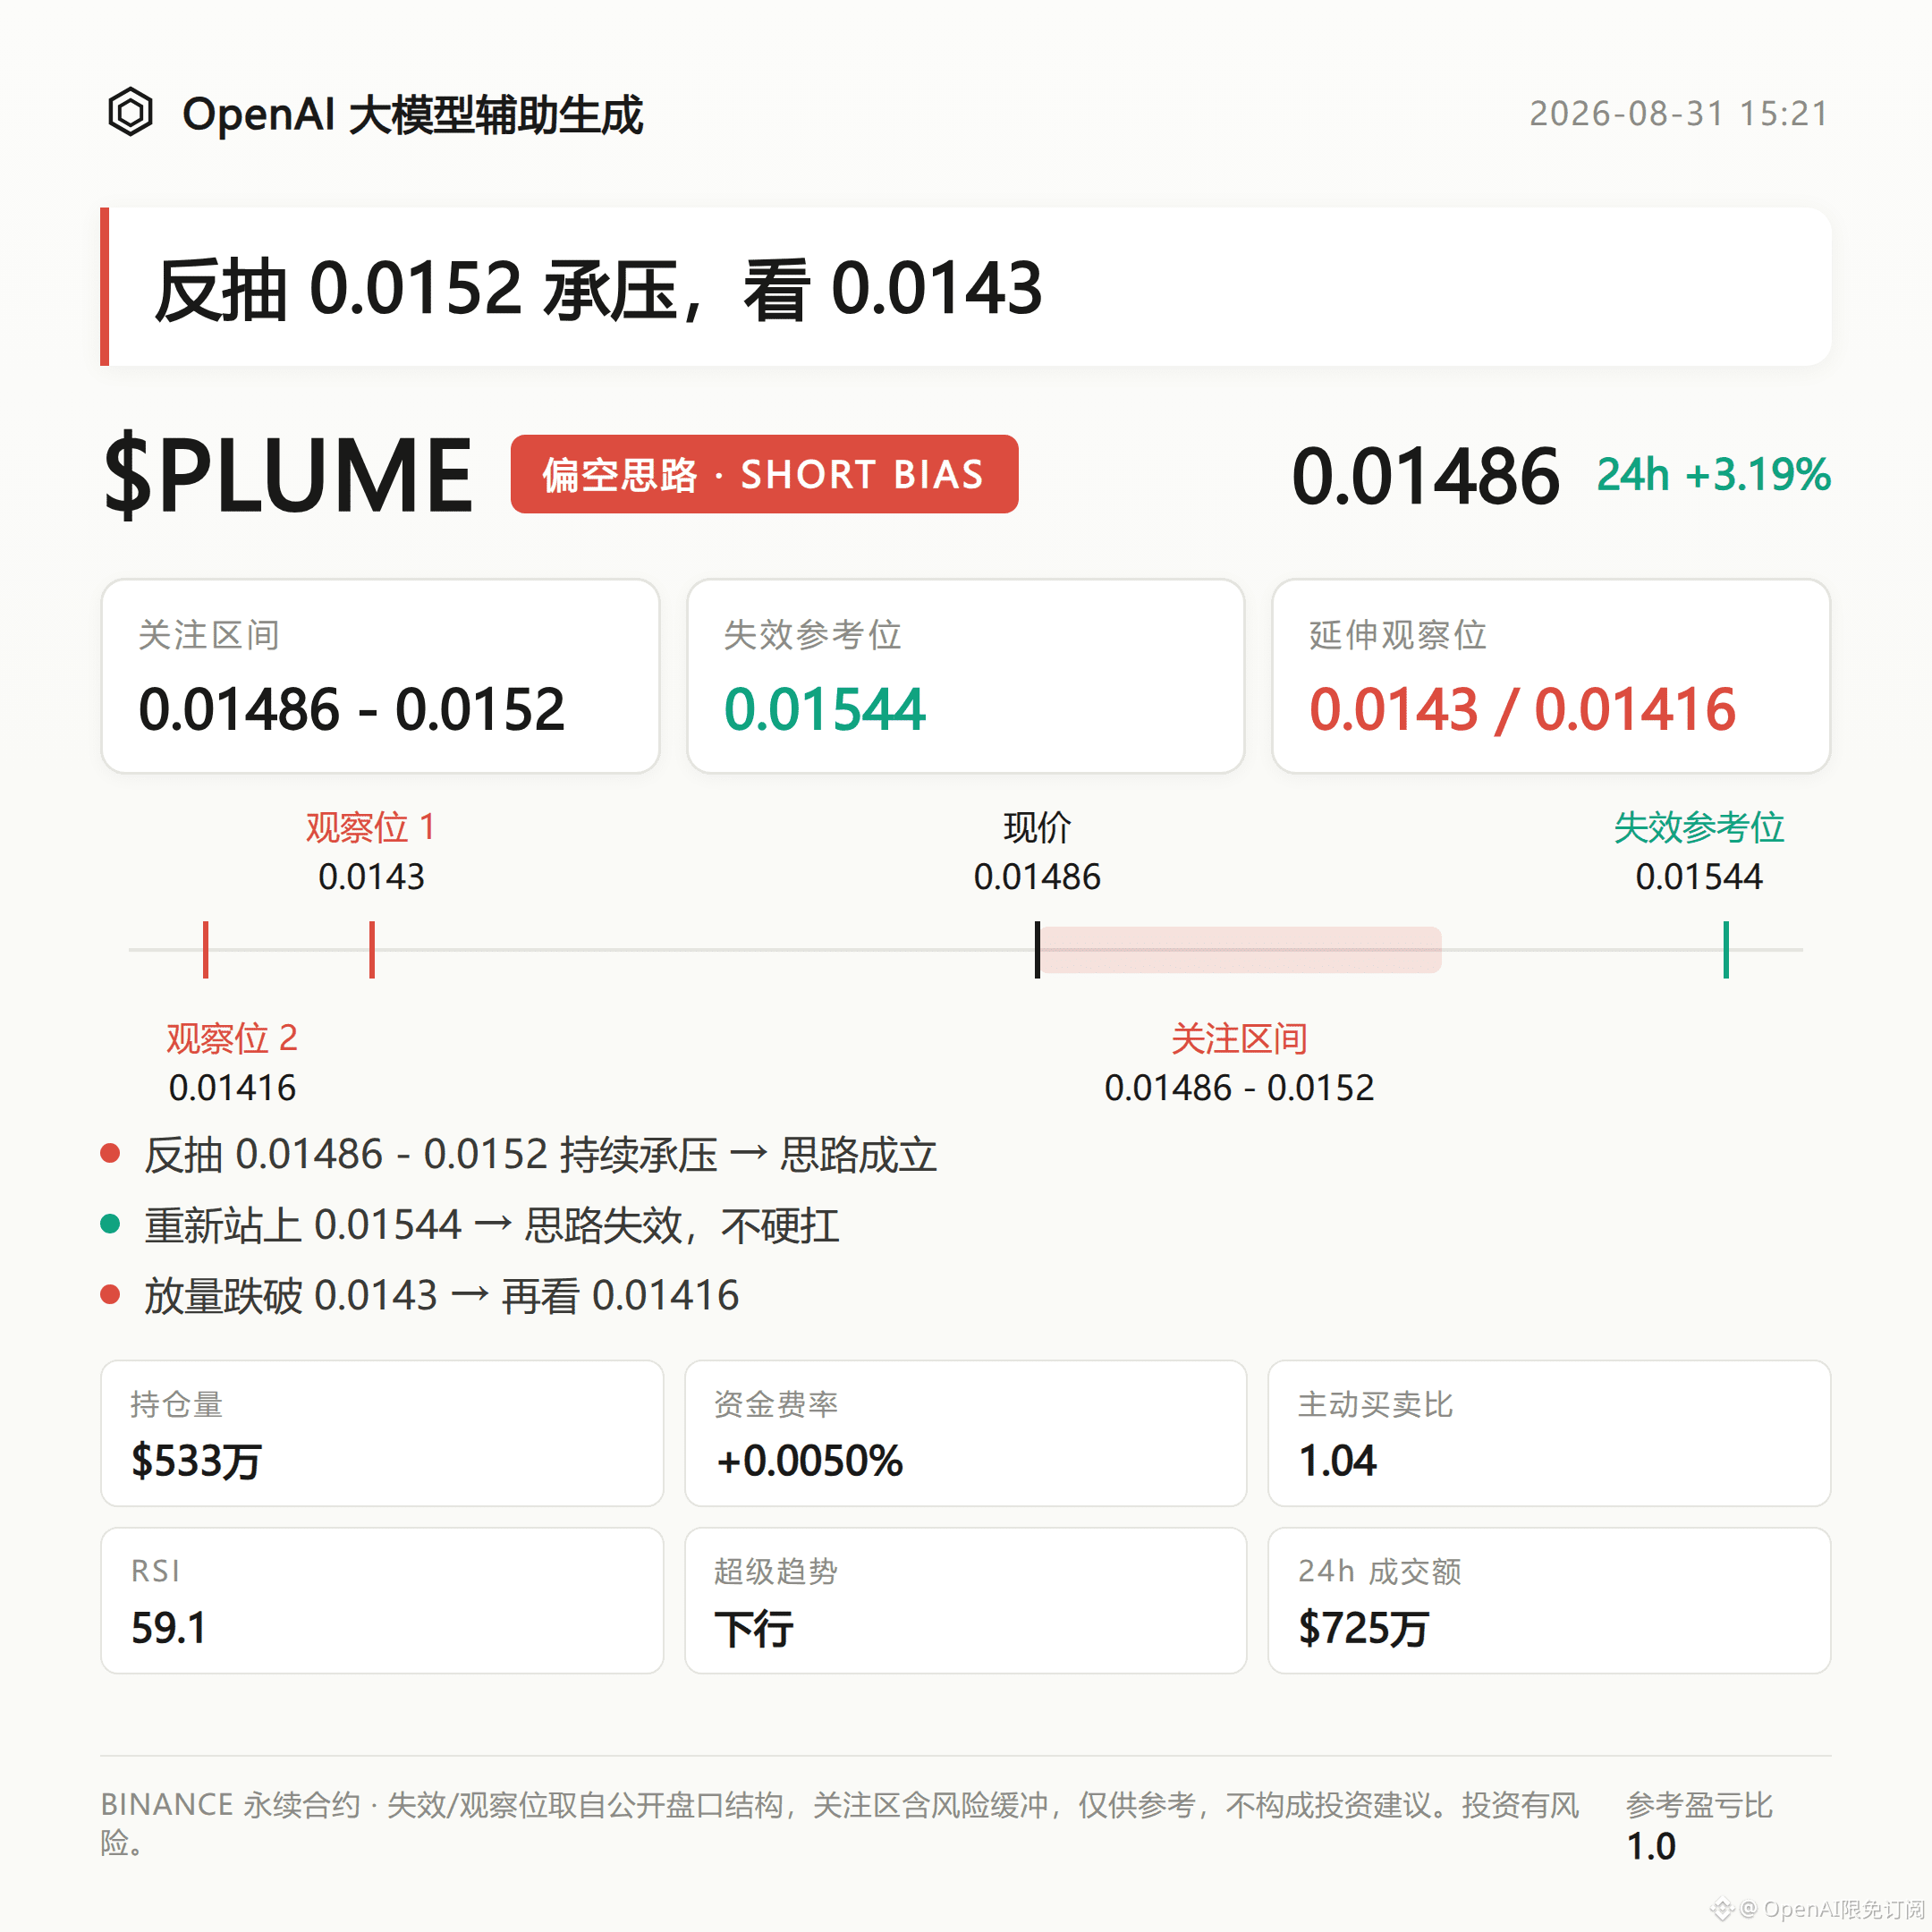Image resolution: width=1932 pixels, height=1932 pixels.
Task: Click the red 观察位 2 tick on the price line
Action: point(206,949)
